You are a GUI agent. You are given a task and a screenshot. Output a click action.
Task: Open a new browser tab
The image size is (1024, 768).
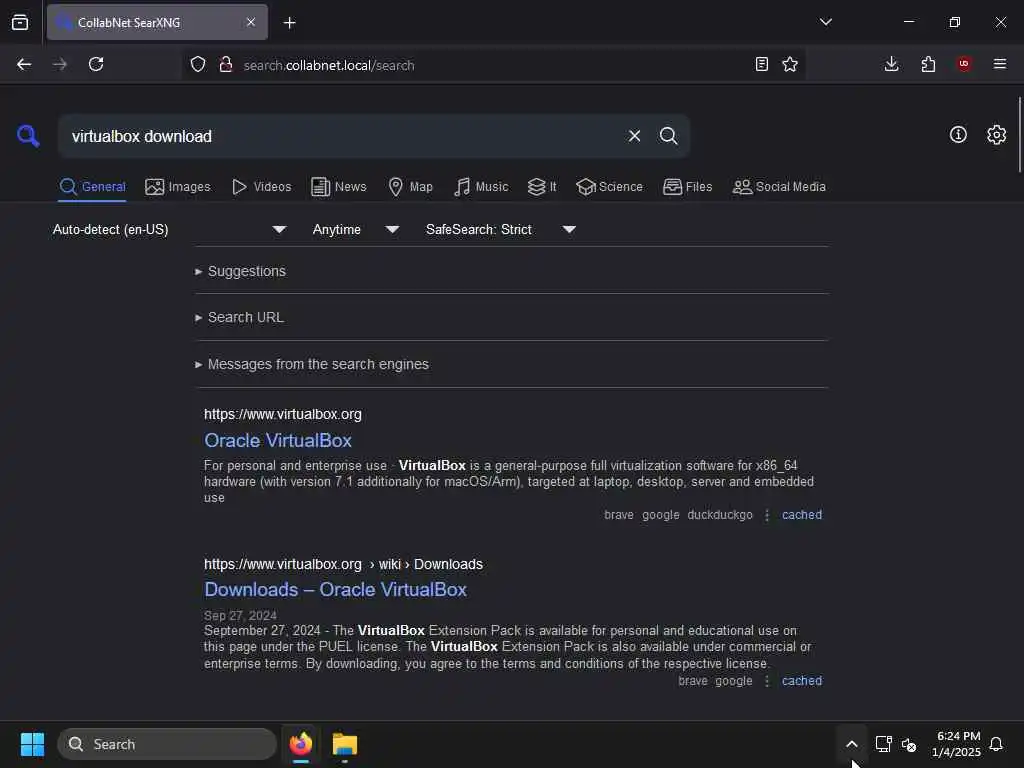pyautogui.click(x=290, y=23)
